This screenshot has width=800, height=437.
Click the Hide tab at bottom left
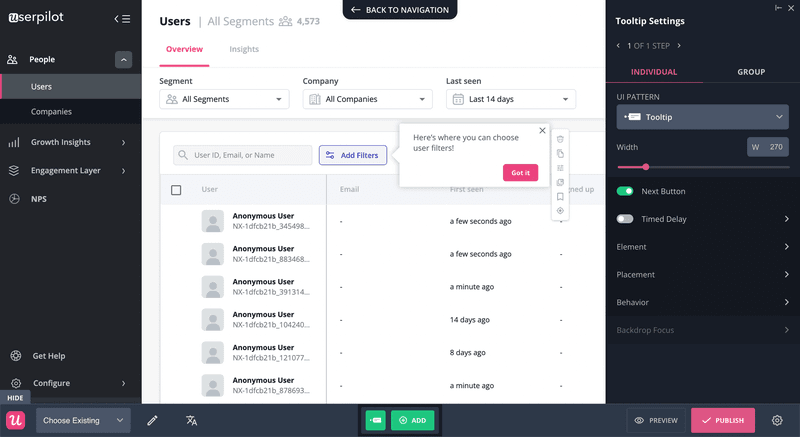pos(15,398)
